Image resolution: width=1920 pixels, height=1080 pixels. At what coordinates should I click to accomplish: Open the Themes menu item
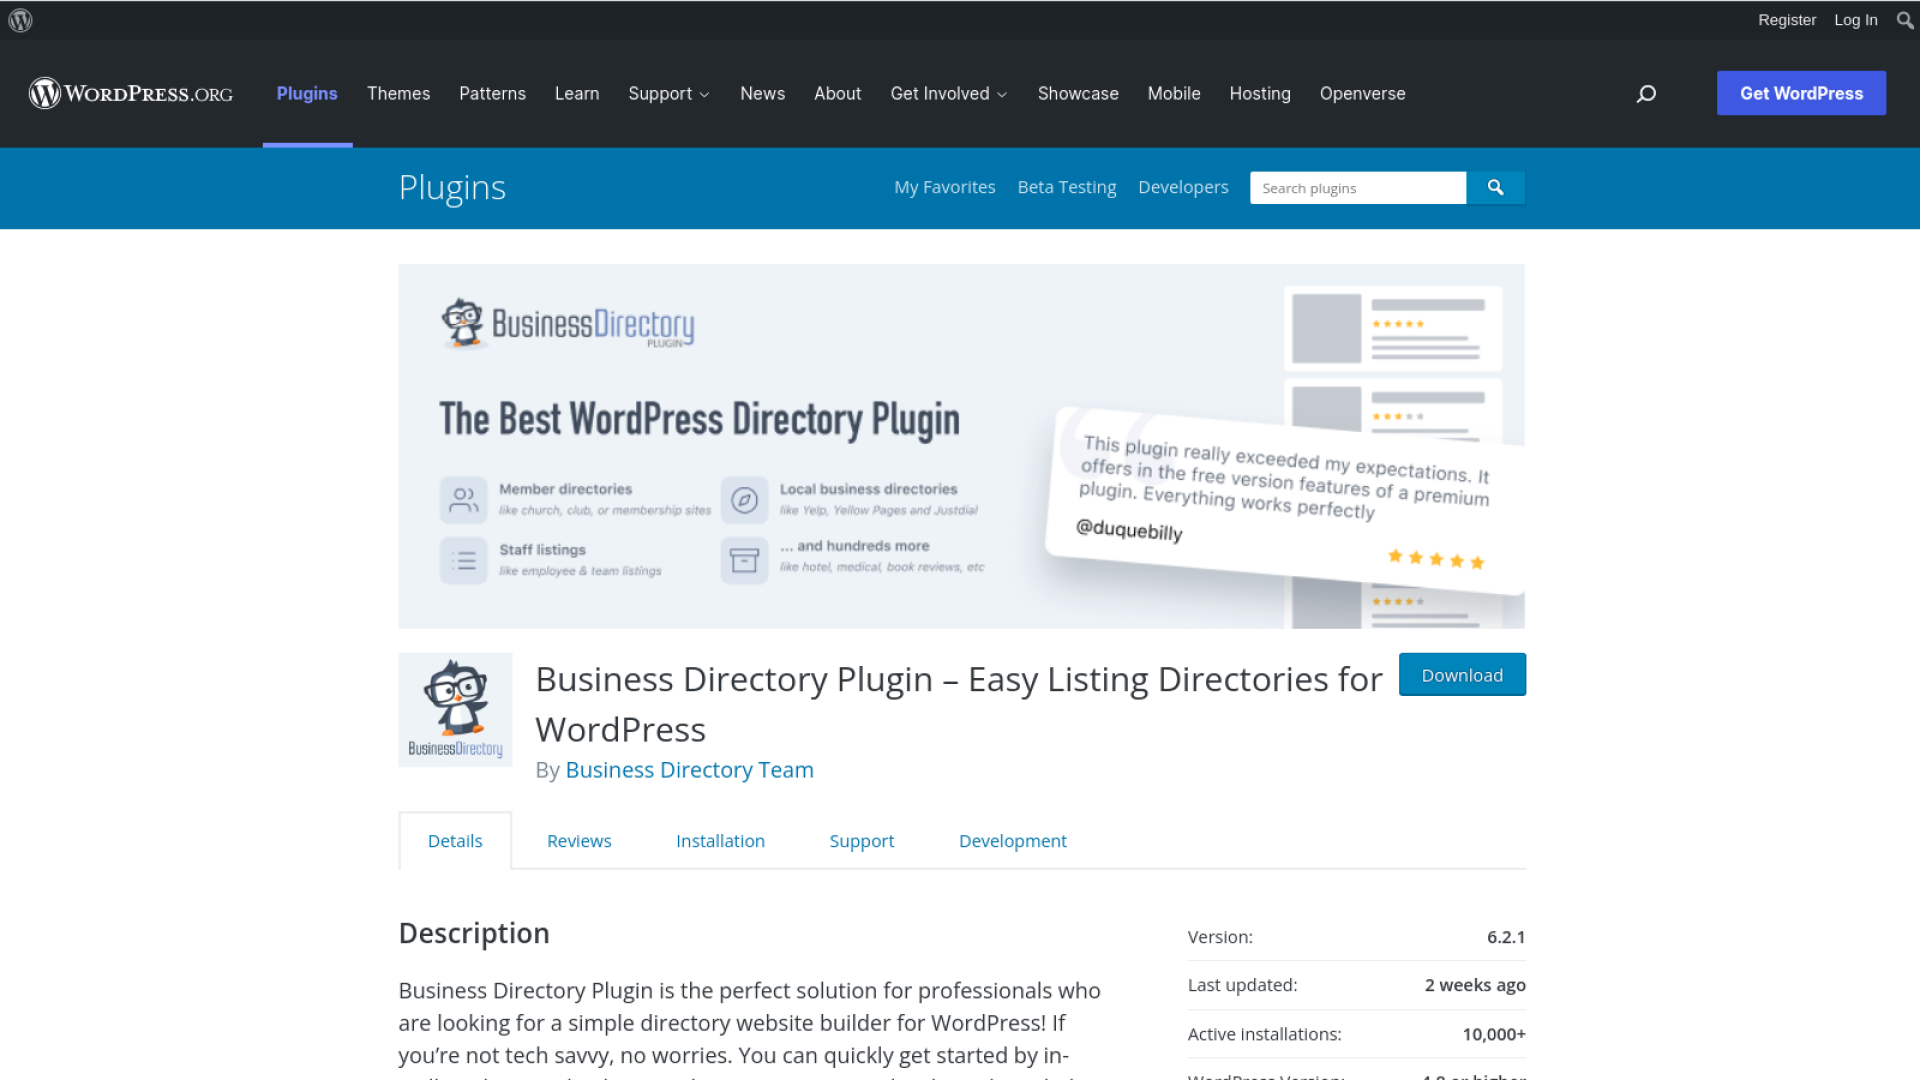(398, 93)
